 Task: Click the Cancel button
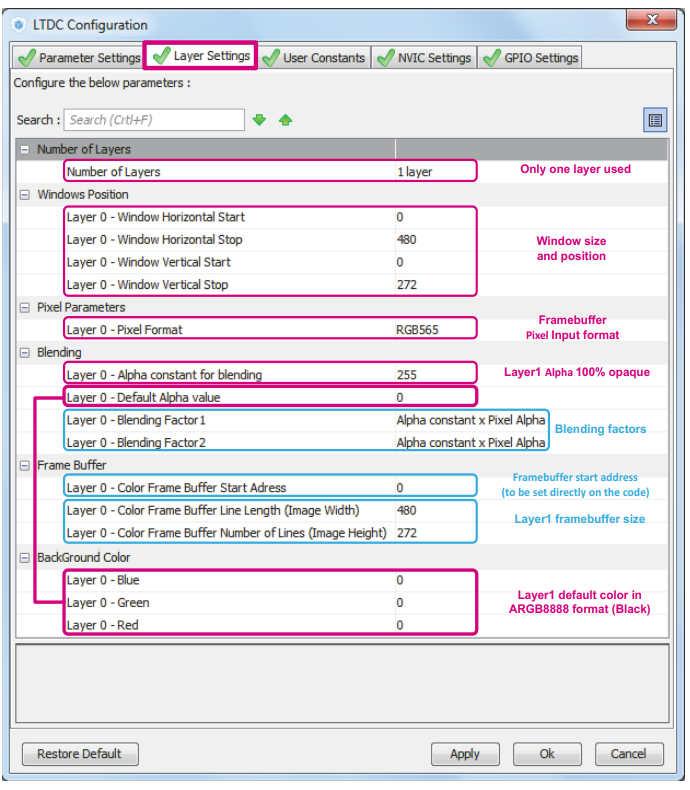629,754
